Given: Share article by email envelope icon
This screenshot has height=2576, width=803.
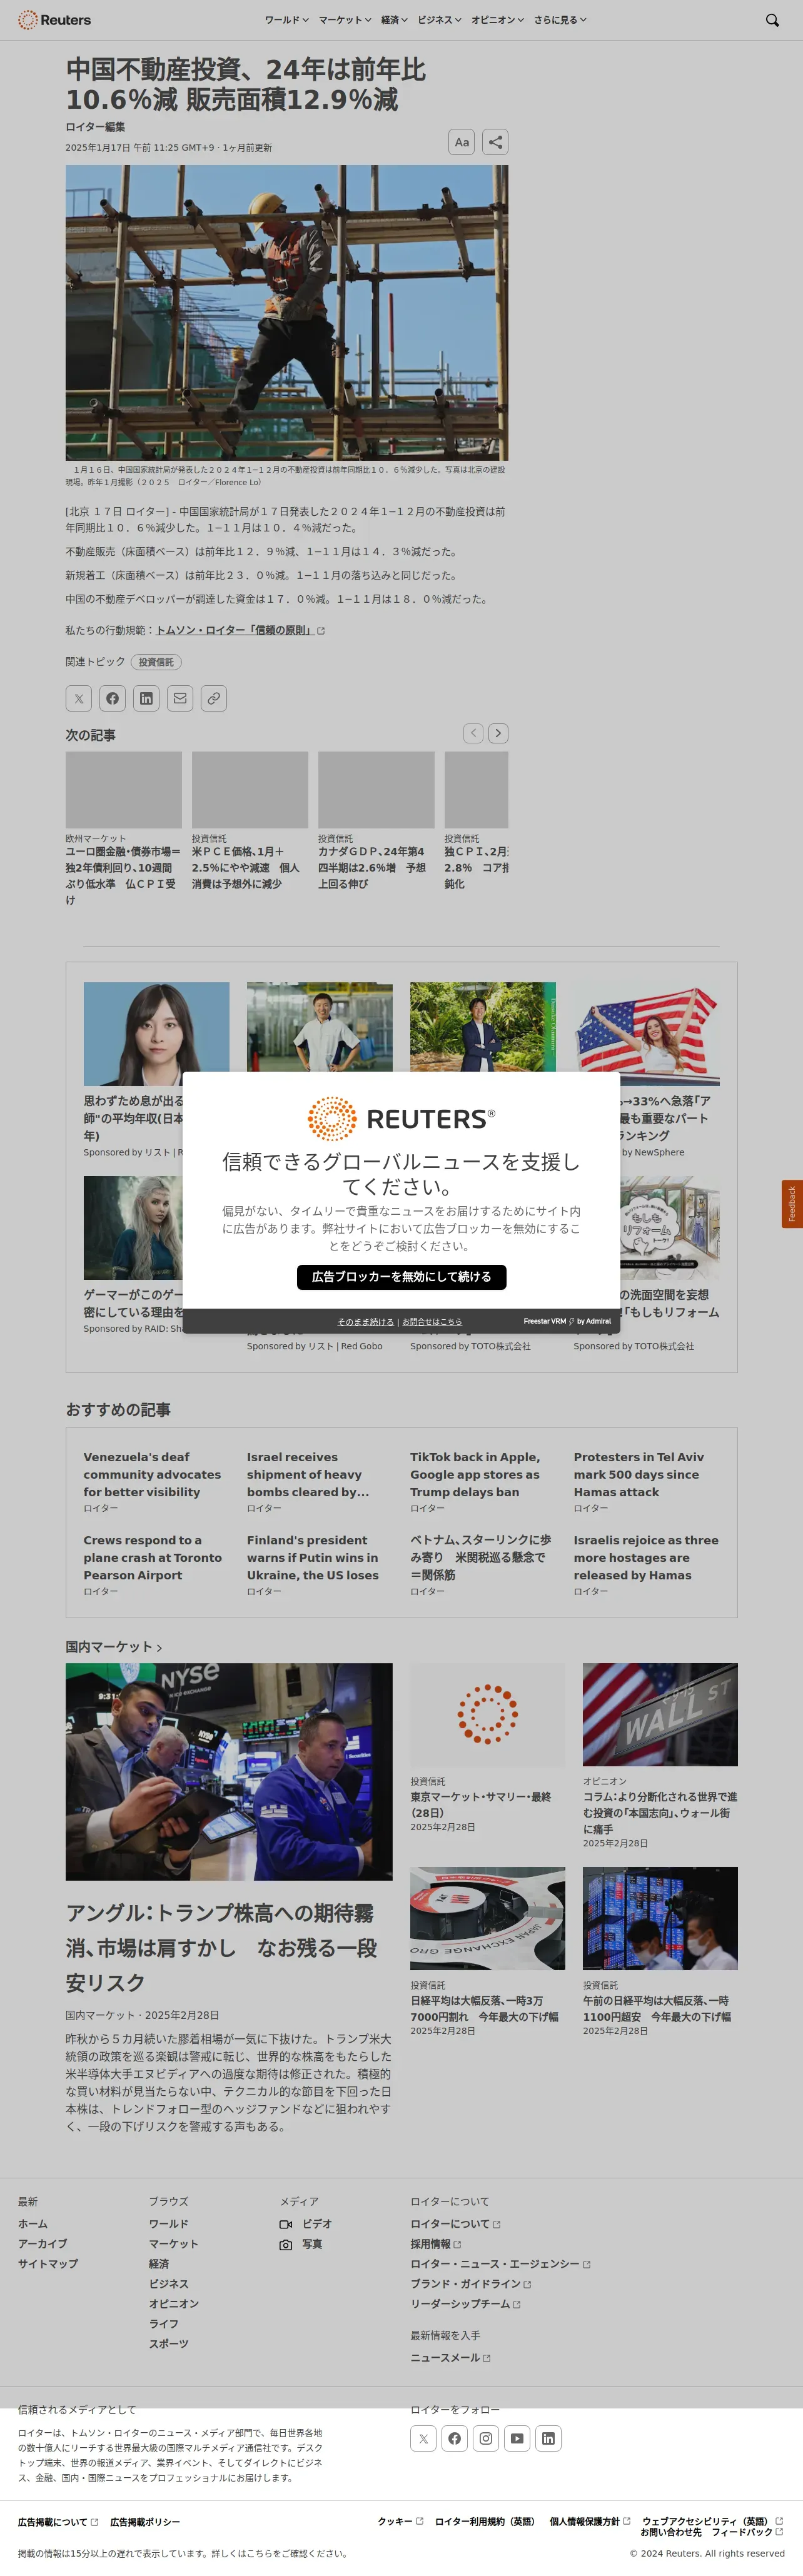Looking at the screenshot, I should pos(180,698).
